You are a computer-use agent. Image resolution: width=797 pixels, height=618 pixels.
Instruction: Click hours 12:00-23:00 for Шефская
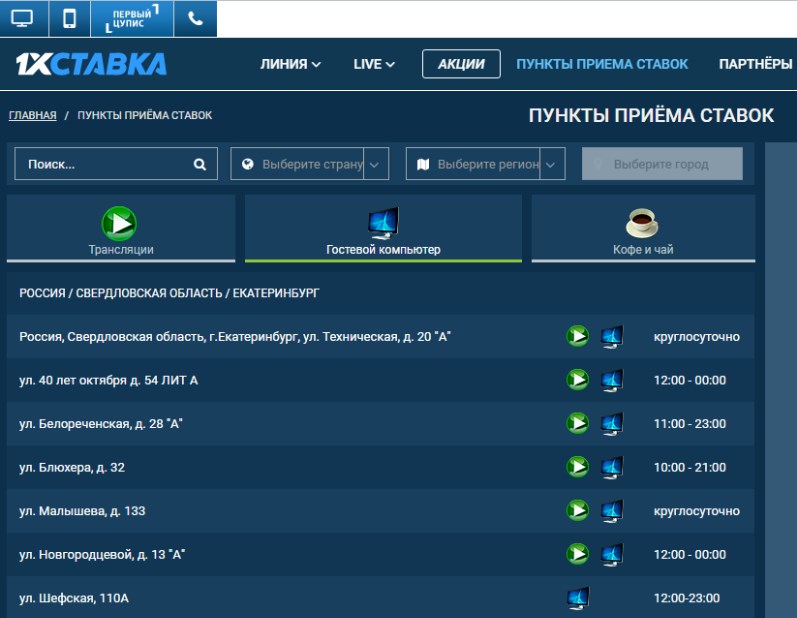click(687, 598)
